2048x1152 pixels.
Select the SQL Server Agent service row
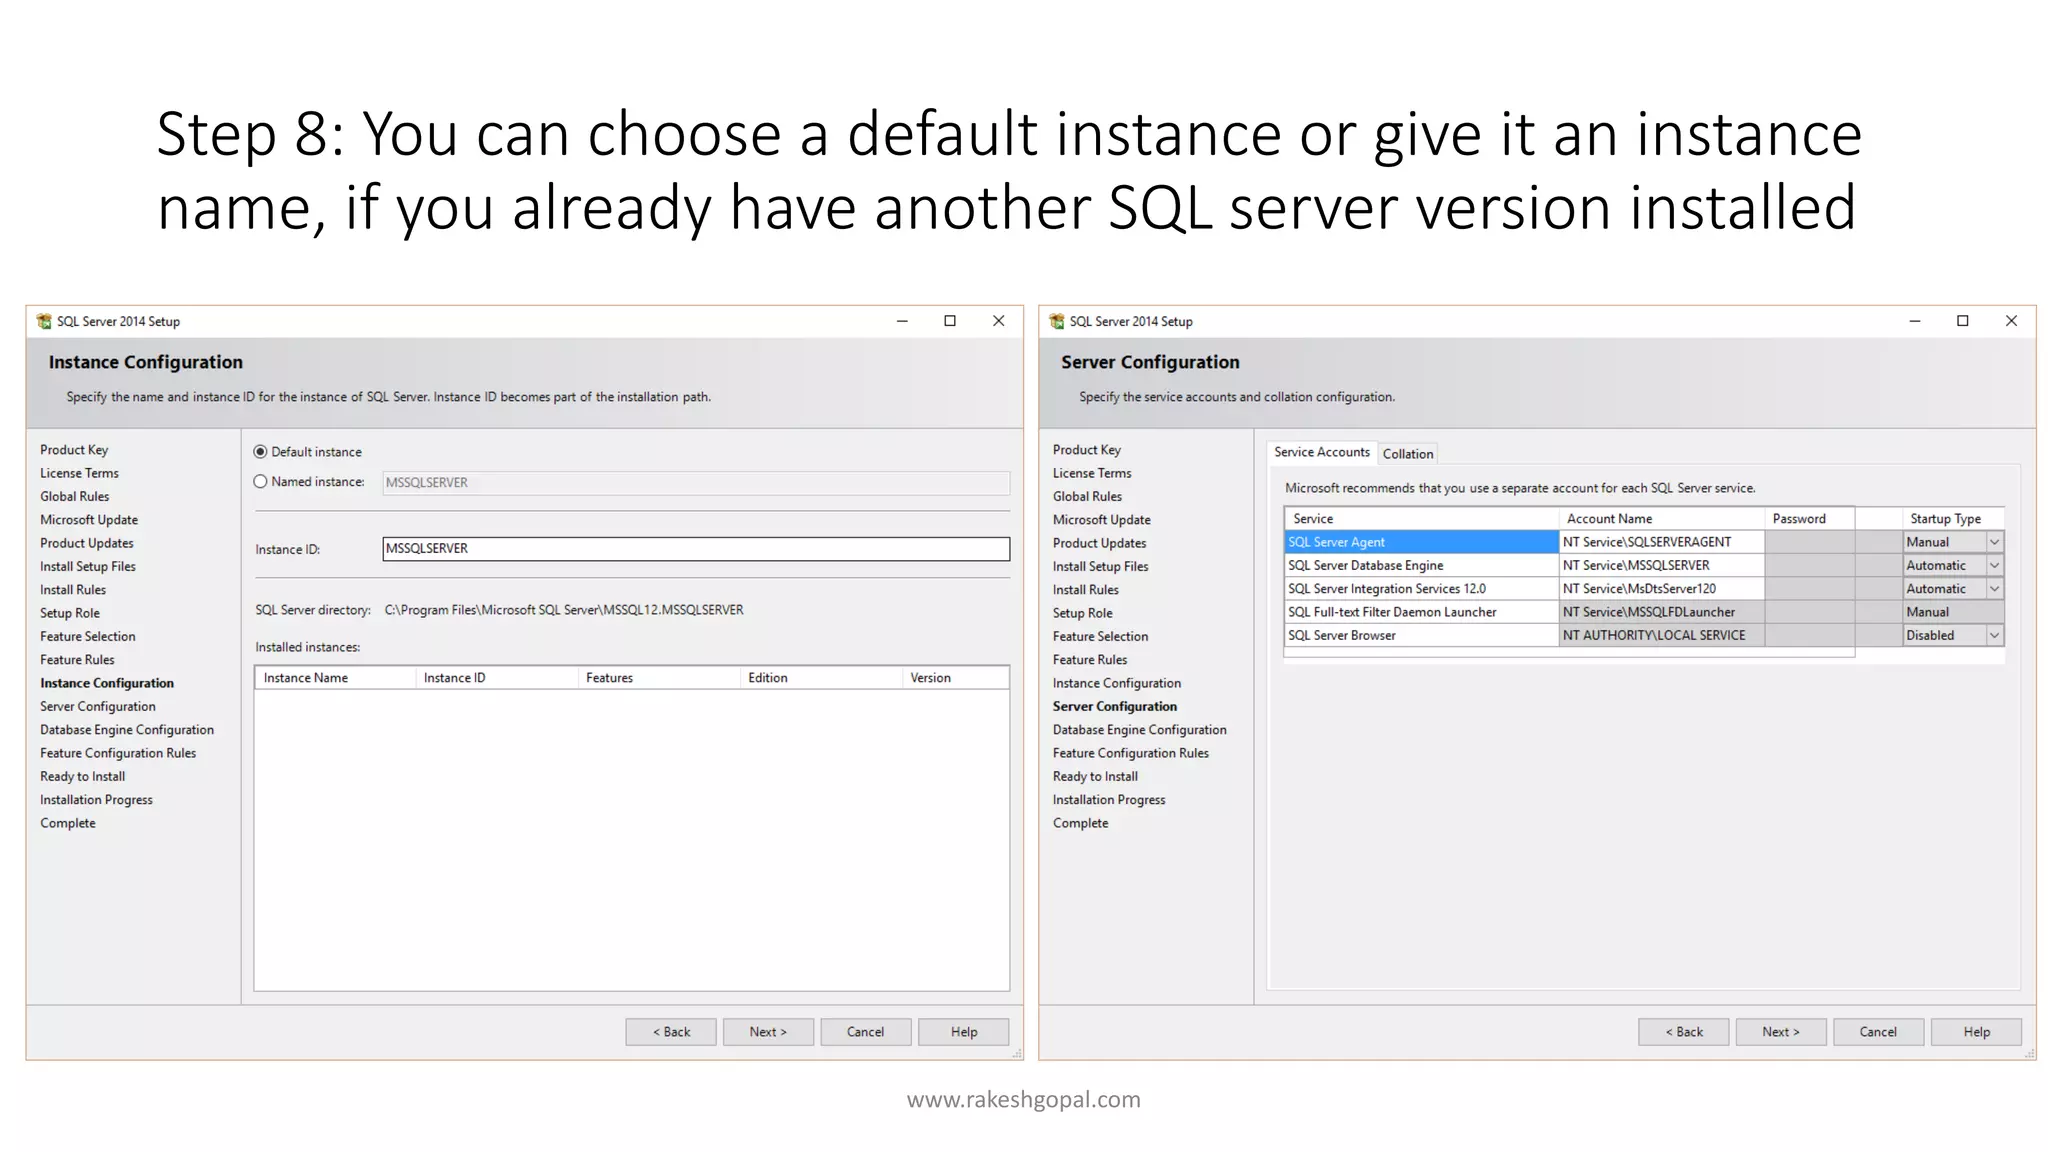coord(1421,542)
